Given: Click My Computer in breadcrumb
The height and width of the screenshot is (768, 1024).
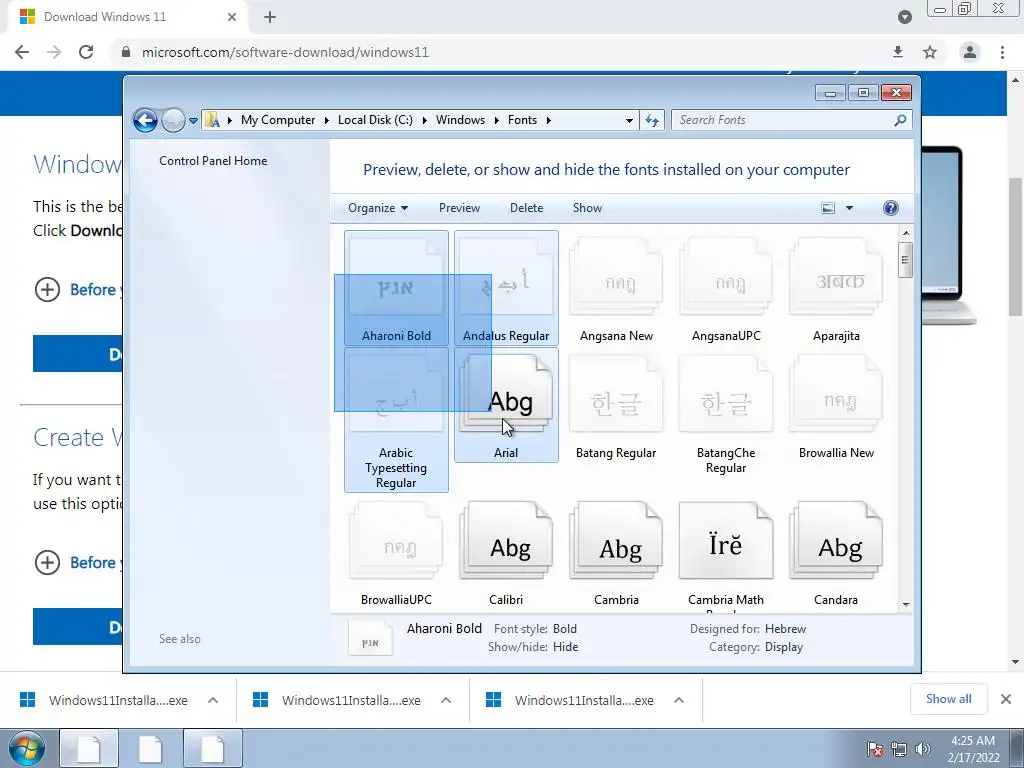Looking at the screenshot, I should point(278,120).
